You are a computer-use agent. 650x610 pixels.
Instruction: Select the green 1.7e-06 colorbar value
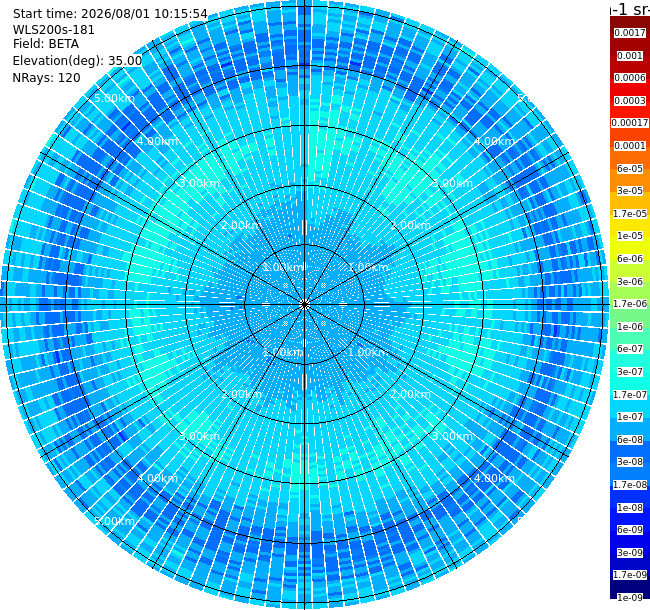[x=630, y=304]
